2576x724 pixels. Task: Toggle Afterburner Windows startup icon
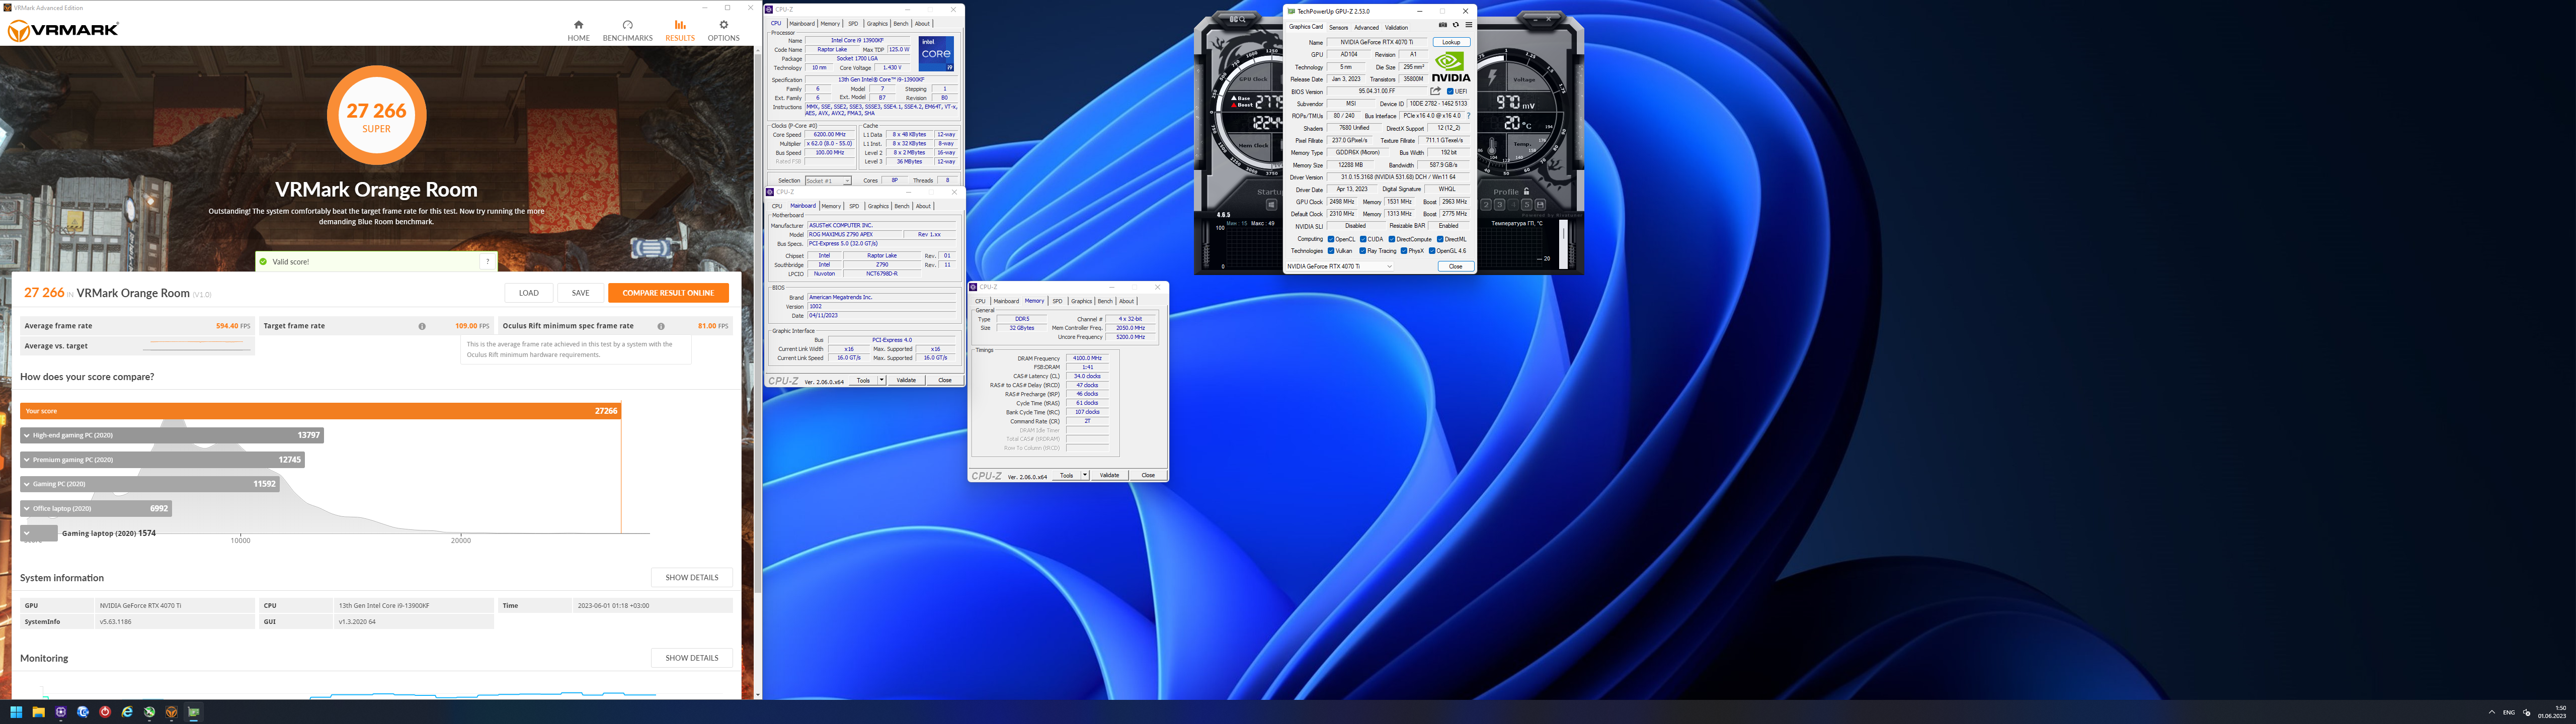coord(1272,205)
